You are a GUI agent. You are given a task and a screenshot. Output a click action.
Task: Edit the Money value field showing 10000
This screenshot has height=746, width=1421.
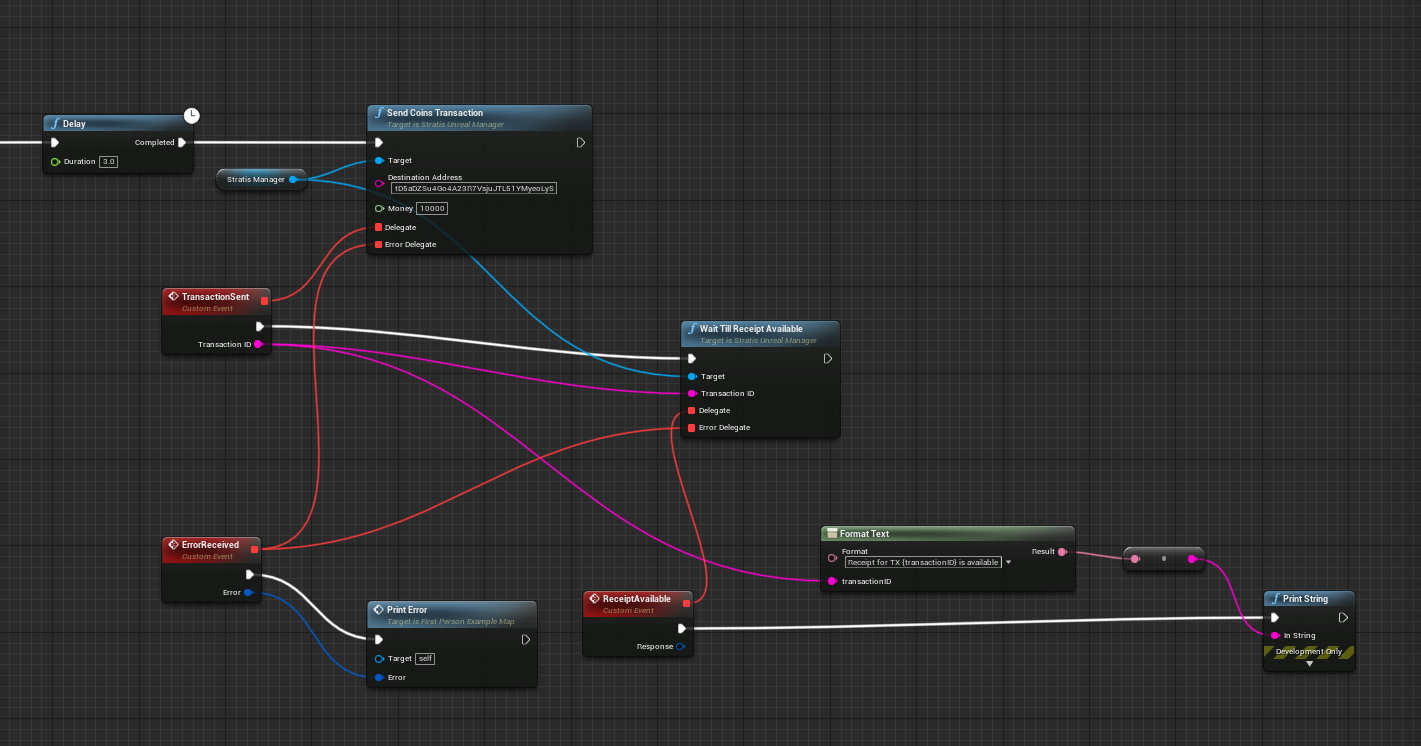(x=432, y=208)
